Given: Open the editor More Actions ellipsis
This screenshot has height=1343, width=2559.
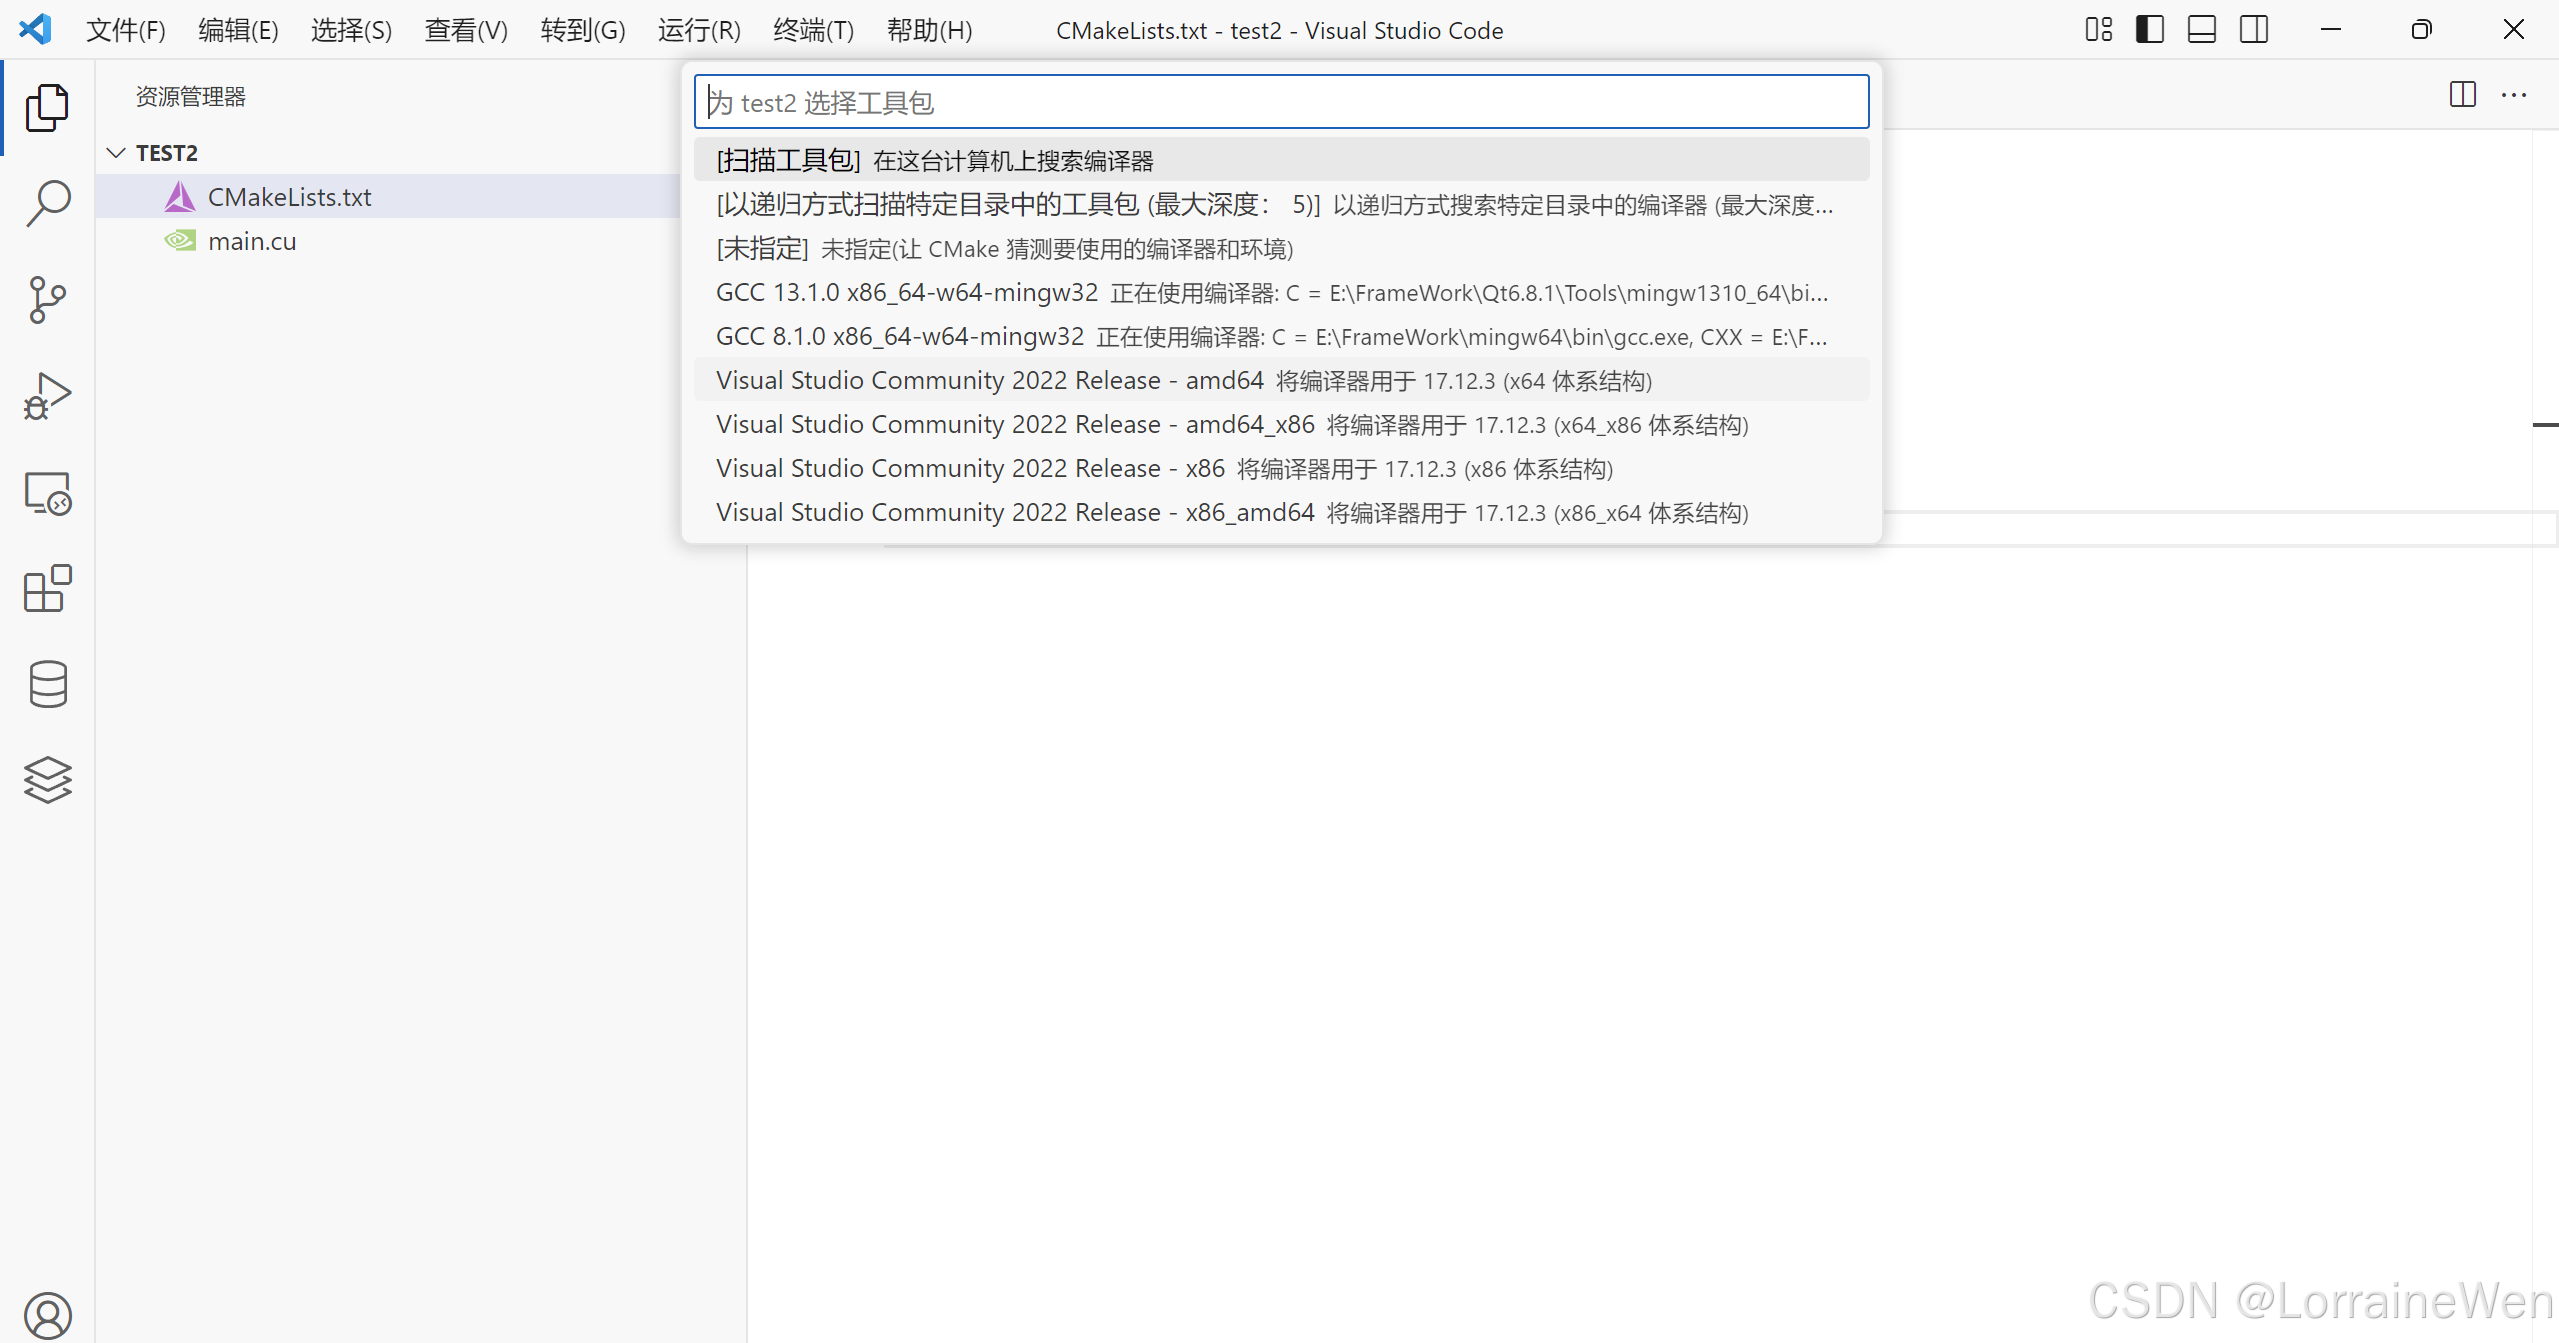Looking at the screenshot, I should point(2514,95).
